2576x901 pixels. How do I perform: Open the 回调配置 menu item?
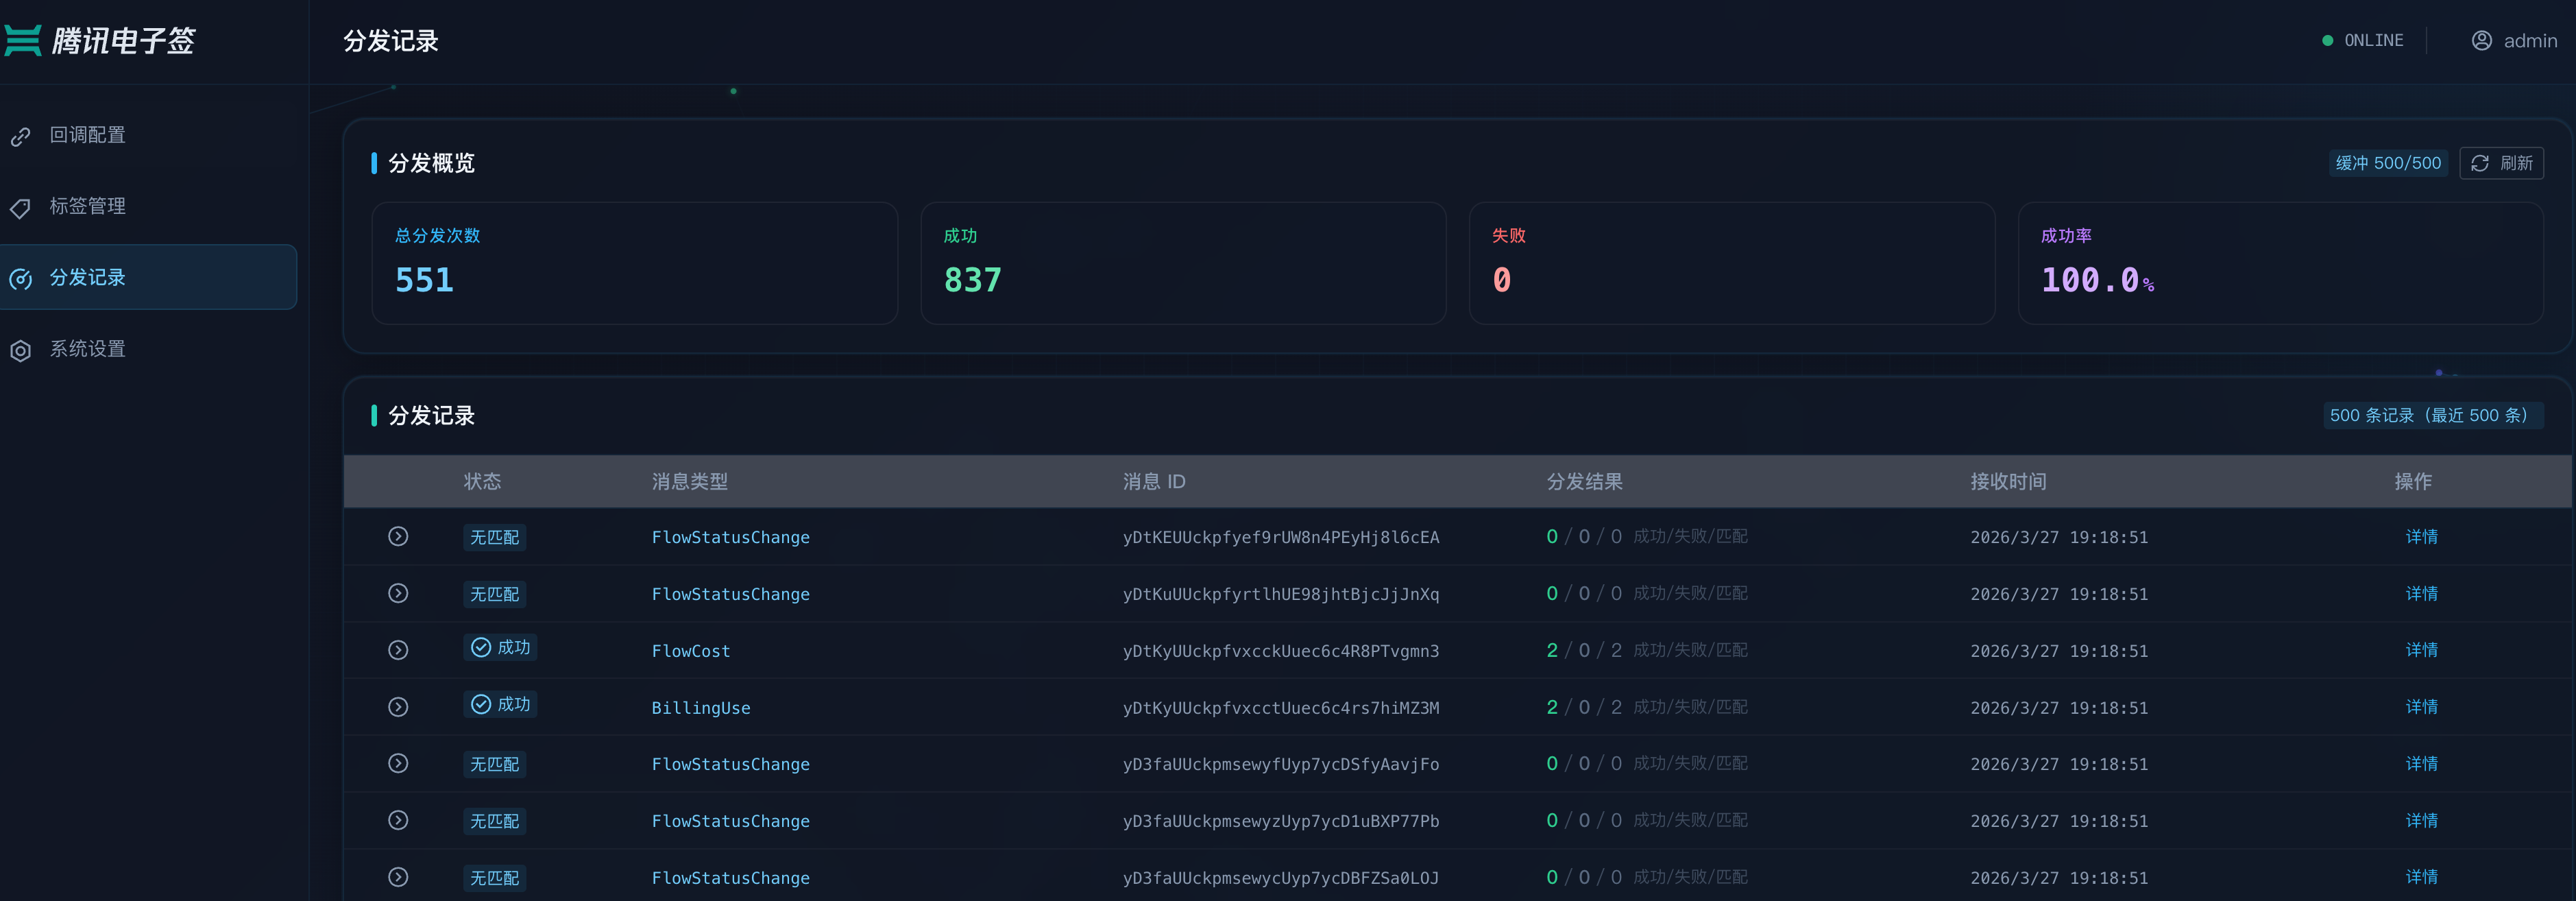88,135
